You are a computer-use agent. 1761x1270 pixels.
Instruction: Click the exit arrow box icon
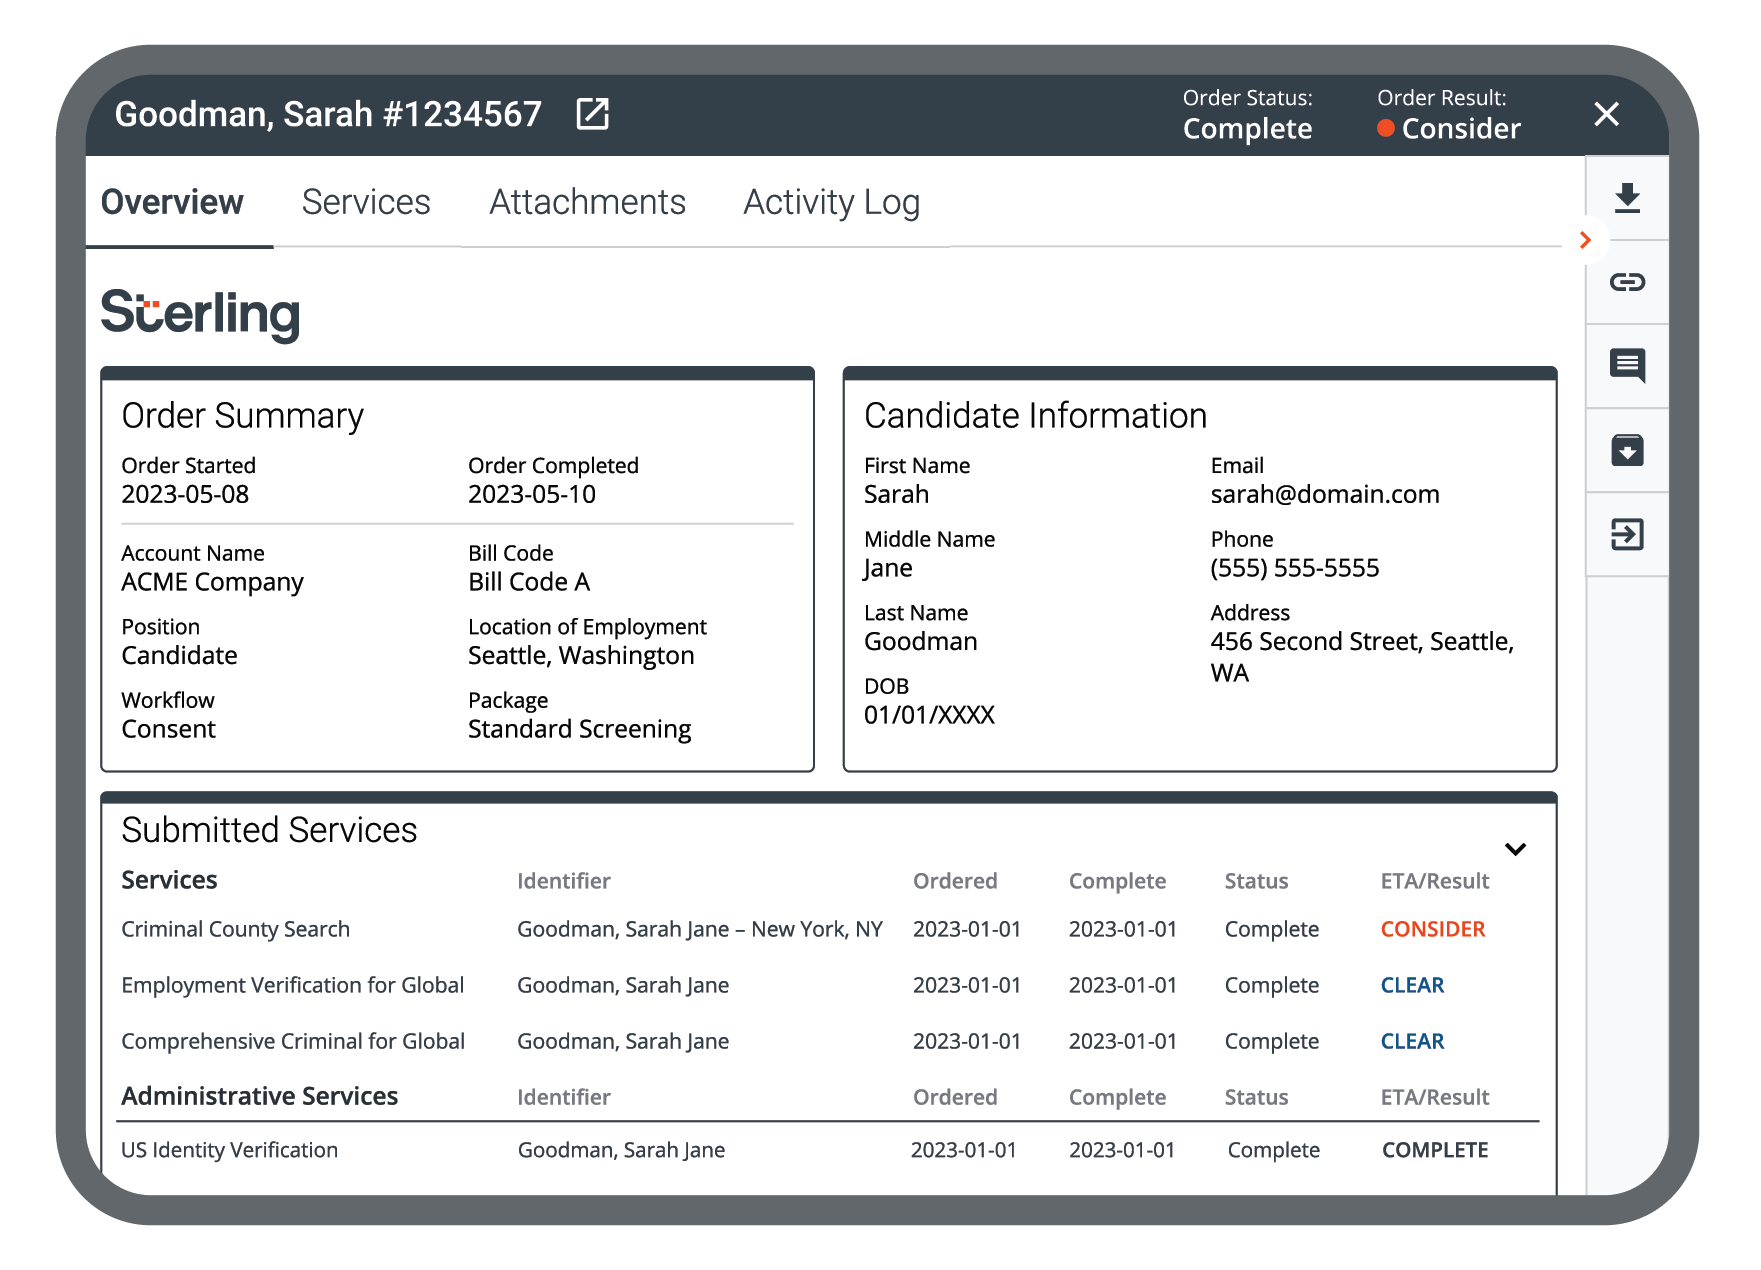pos(1627,534)
